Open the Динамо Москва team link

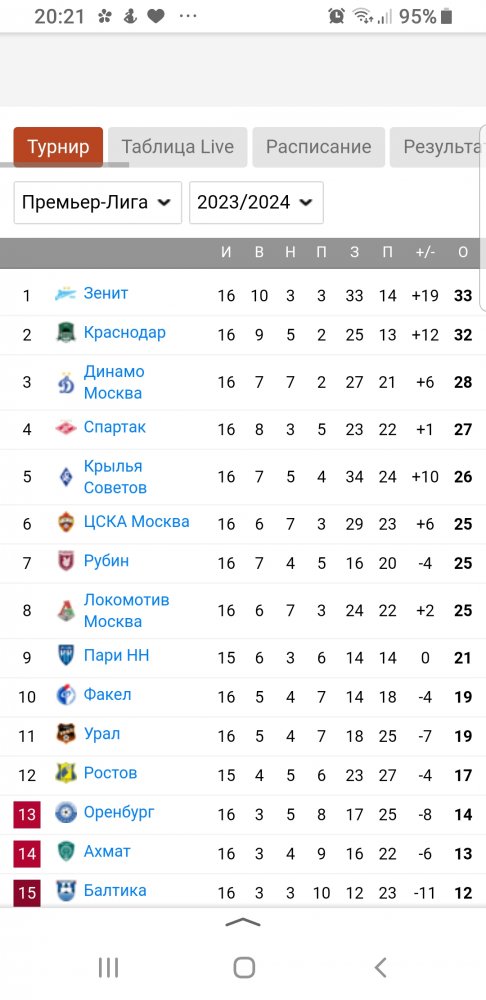click(x=114, y=382)
